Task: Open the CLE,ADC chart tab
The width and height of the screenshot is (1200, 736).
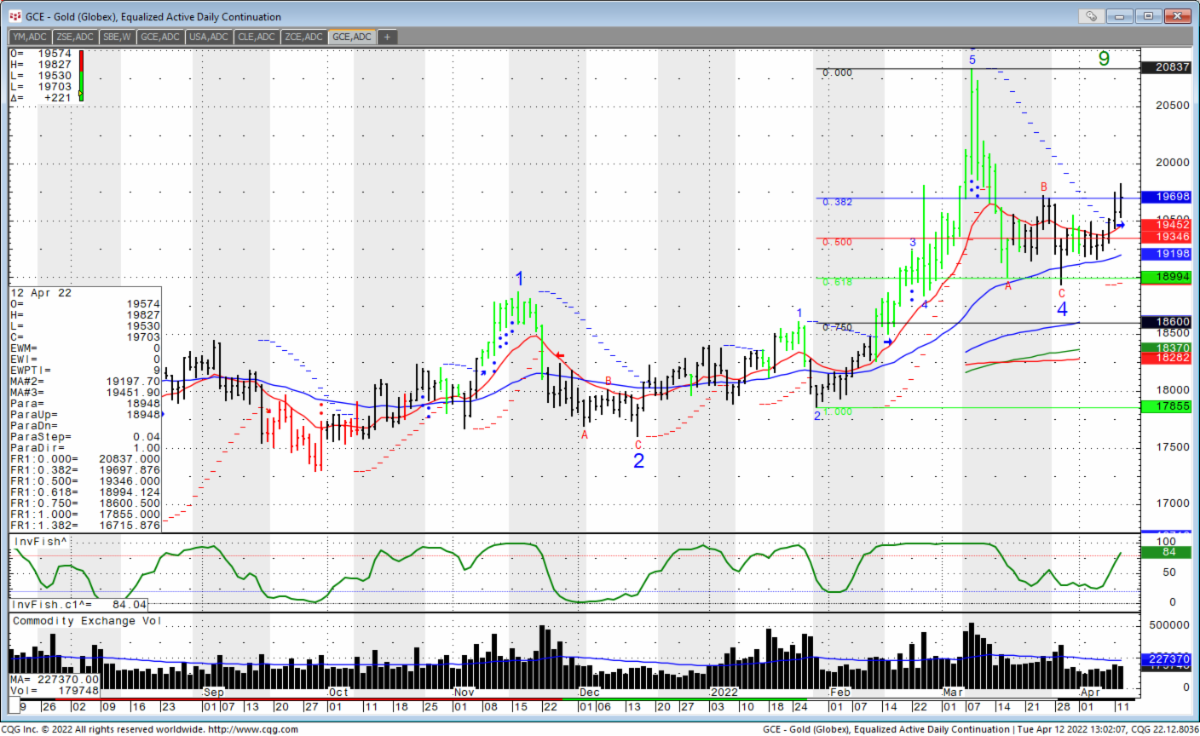Action: pyautogui.click(x=256, y=37)
